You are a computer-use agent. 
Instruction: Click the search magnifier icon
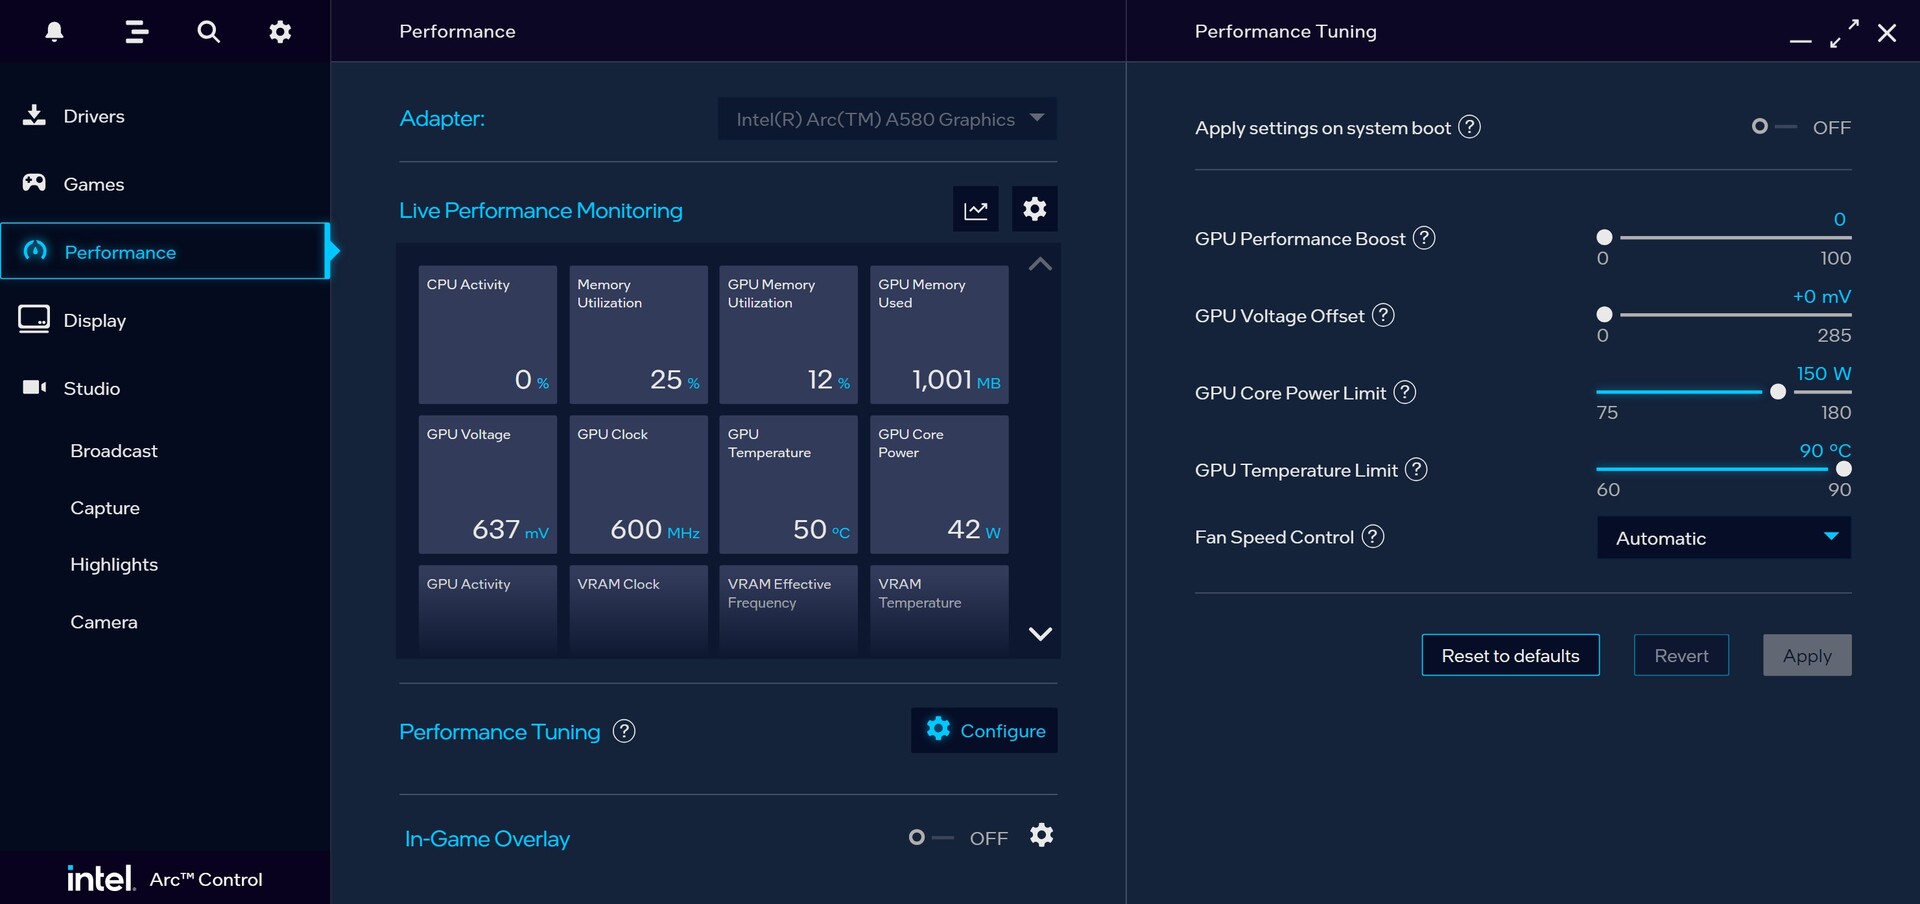pyautogui.click(x=208, y=32)
